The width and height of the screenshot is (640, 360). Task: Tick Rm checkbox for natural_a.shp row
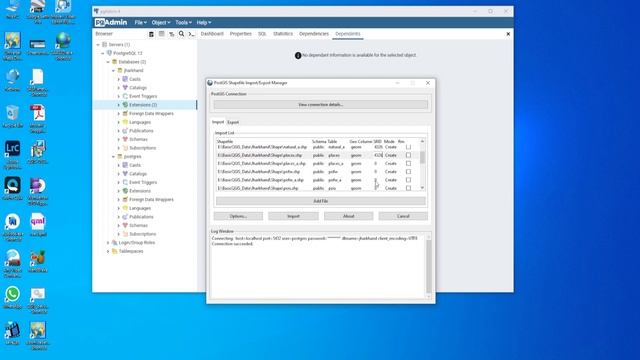408,147
